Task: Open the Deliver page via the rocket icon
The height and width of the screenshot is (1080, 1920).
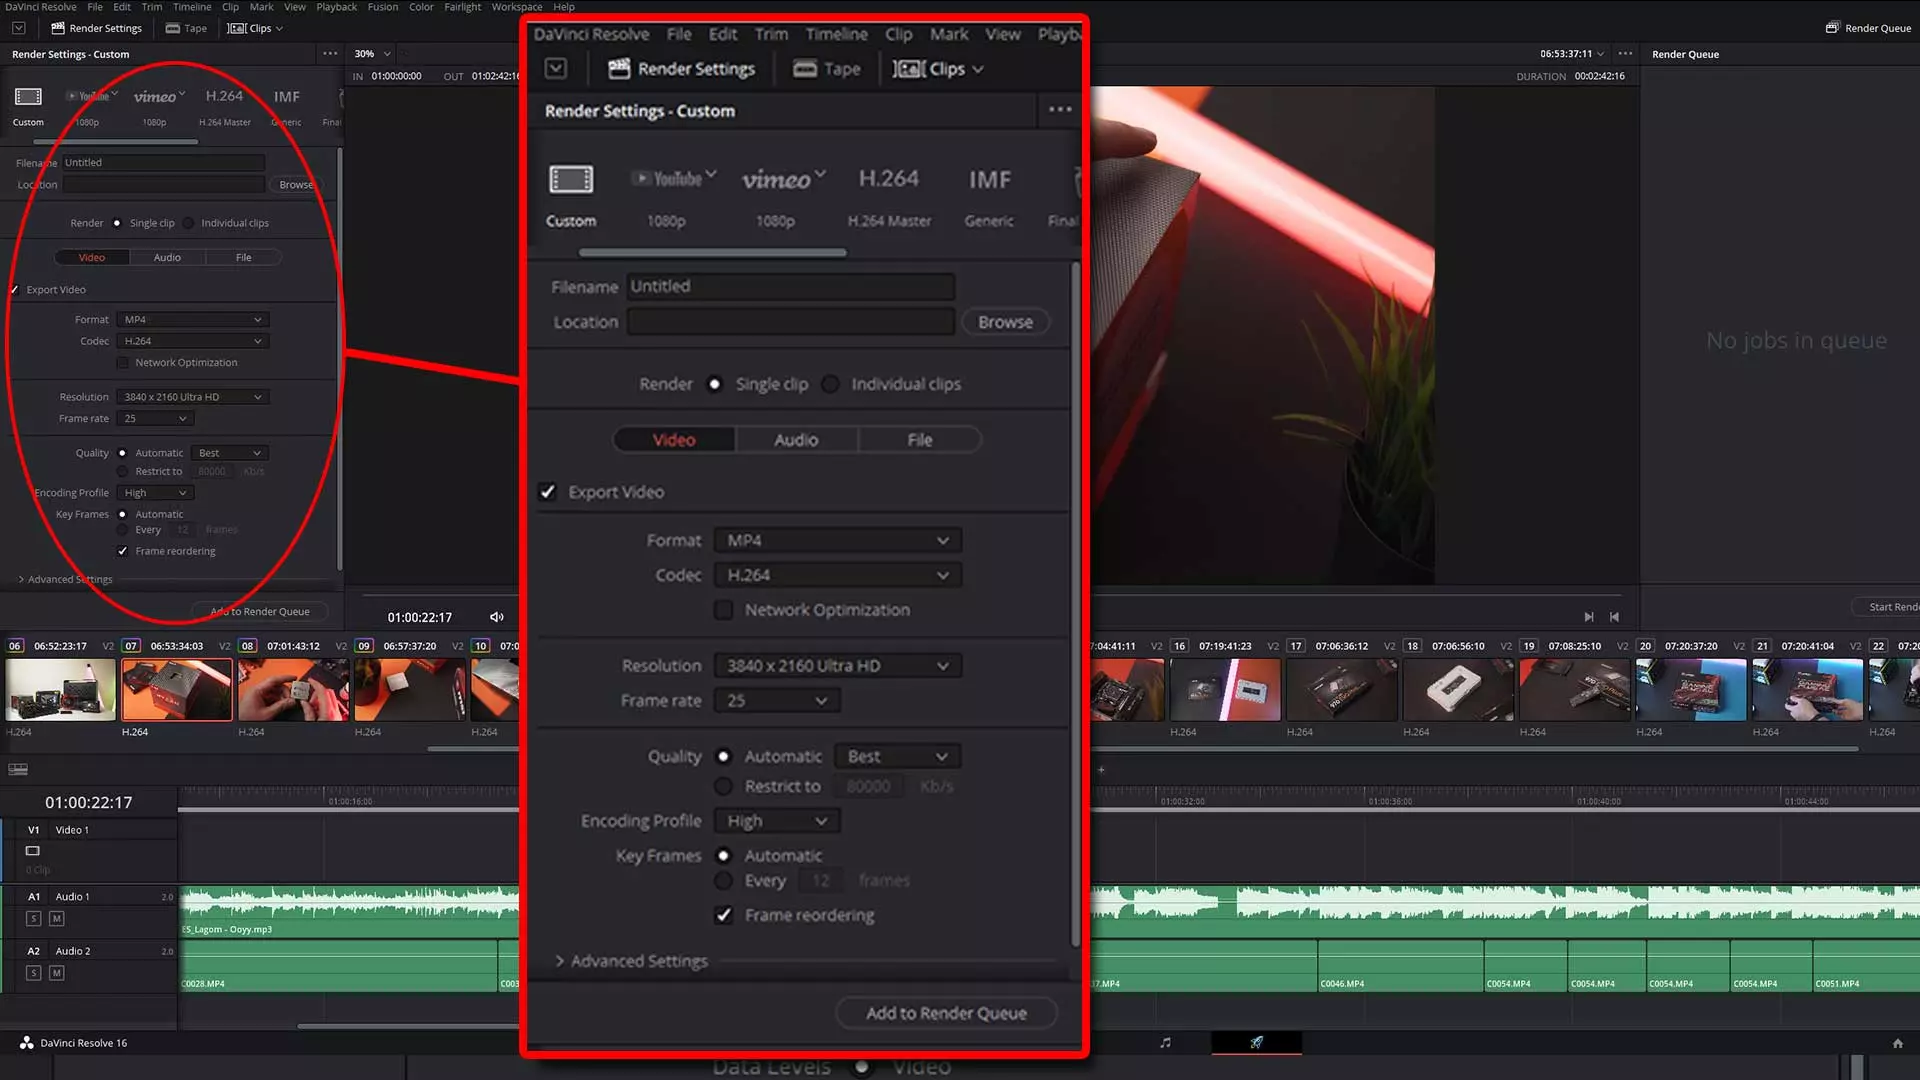Action: [1256, 1042]
